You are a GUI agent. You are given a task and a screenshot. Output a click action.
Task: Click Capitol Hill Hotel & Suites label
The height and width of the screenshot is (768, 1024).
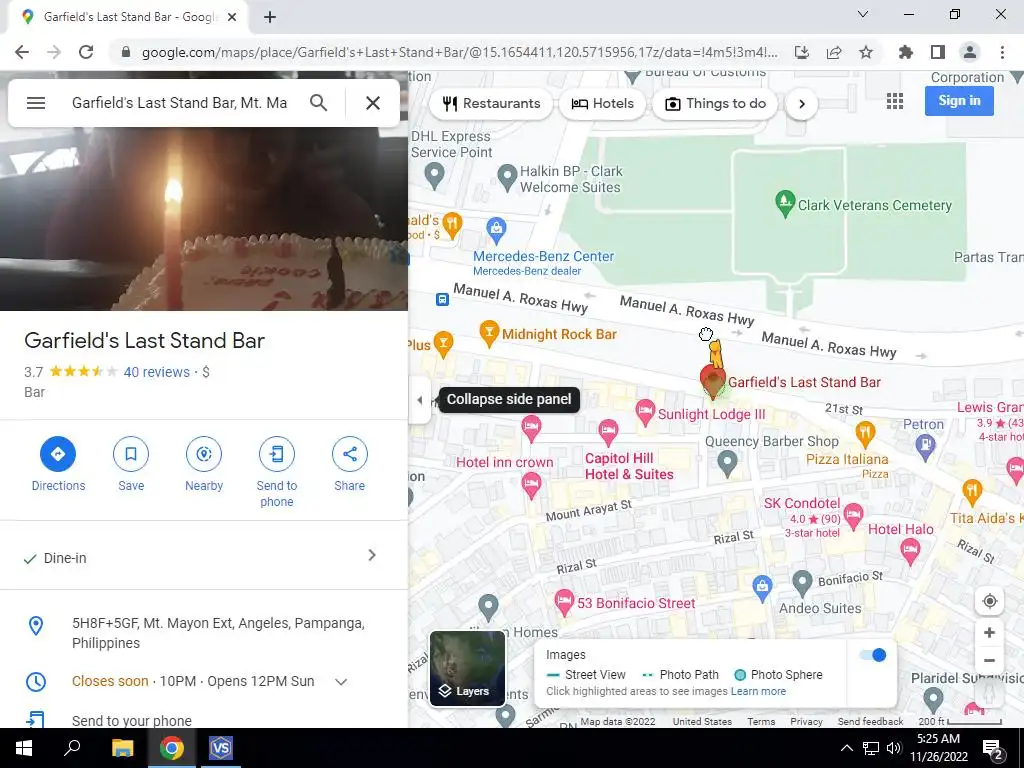tap(628, 466)
